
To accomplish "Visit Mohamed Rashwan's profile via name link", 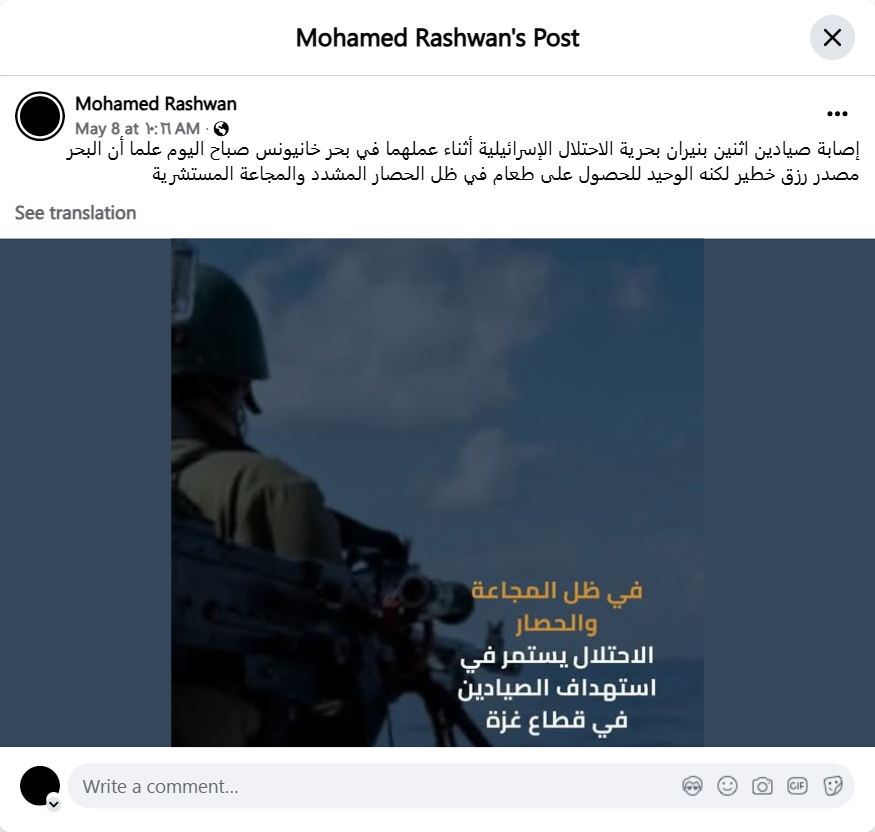I will click(156, 104).
